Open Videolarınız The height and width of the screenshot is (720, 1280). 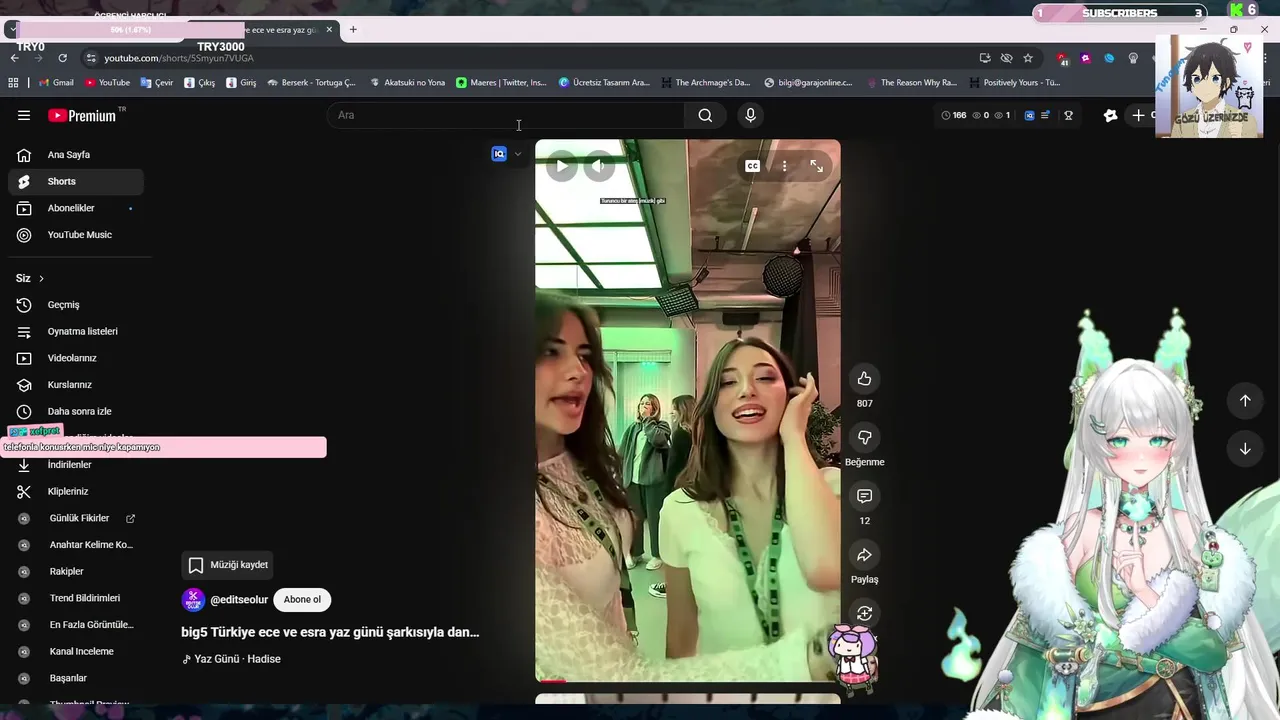point(76,358)
